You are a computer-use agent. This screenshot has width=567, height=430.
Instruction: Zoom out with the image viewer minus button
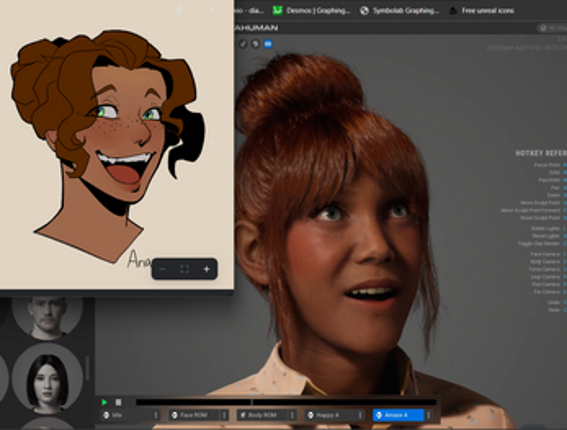[162, 269]
